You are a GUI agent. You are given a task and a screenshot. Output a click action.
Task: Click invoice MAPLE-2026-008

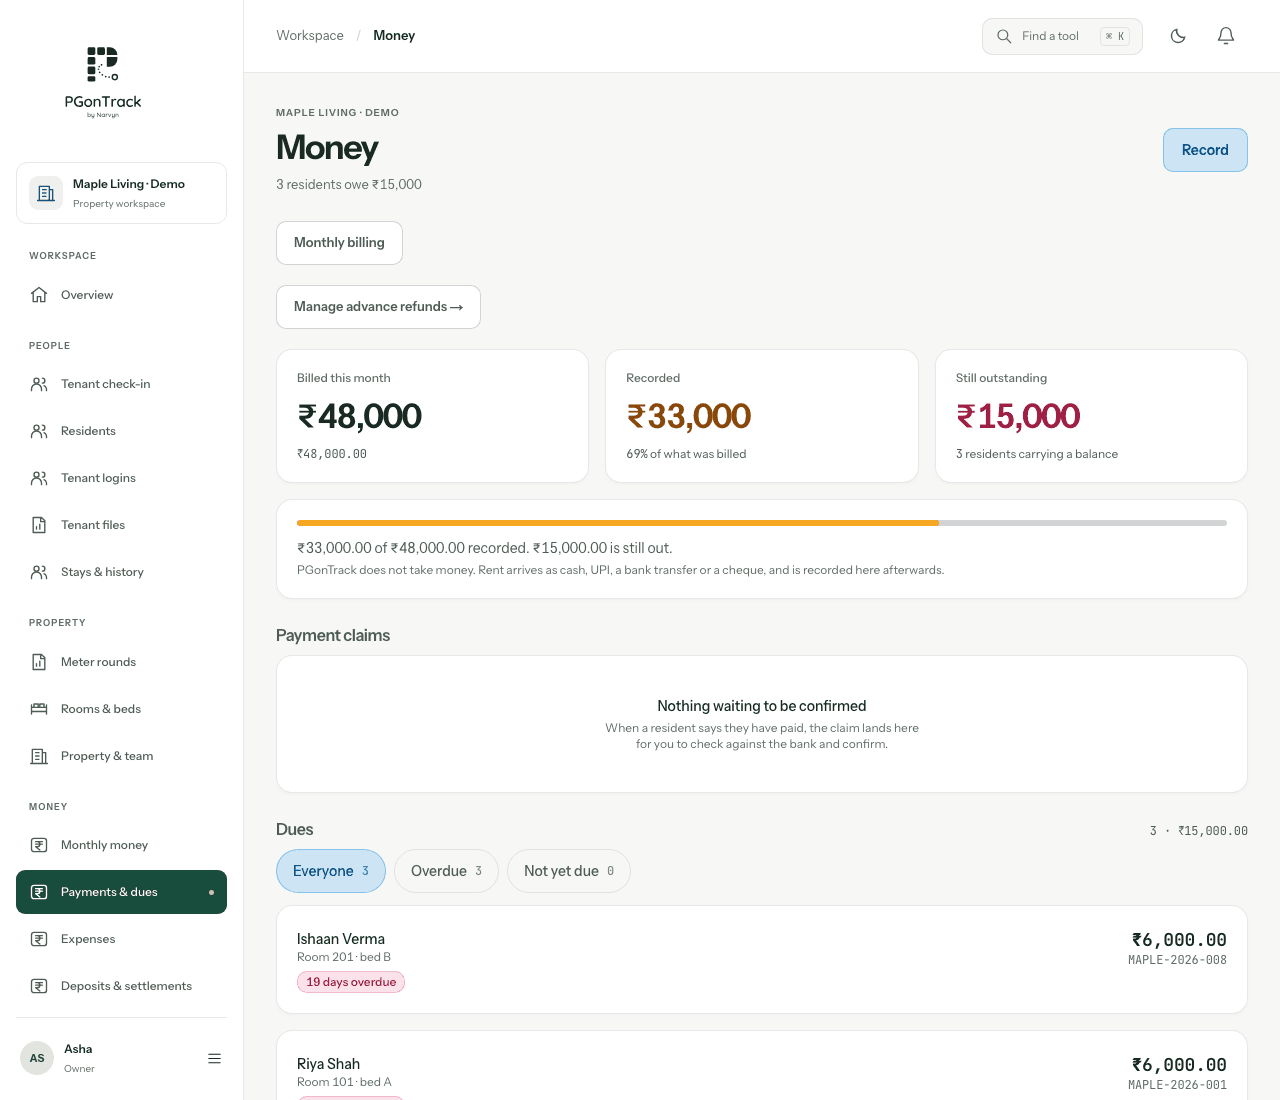click(1177, 960)
